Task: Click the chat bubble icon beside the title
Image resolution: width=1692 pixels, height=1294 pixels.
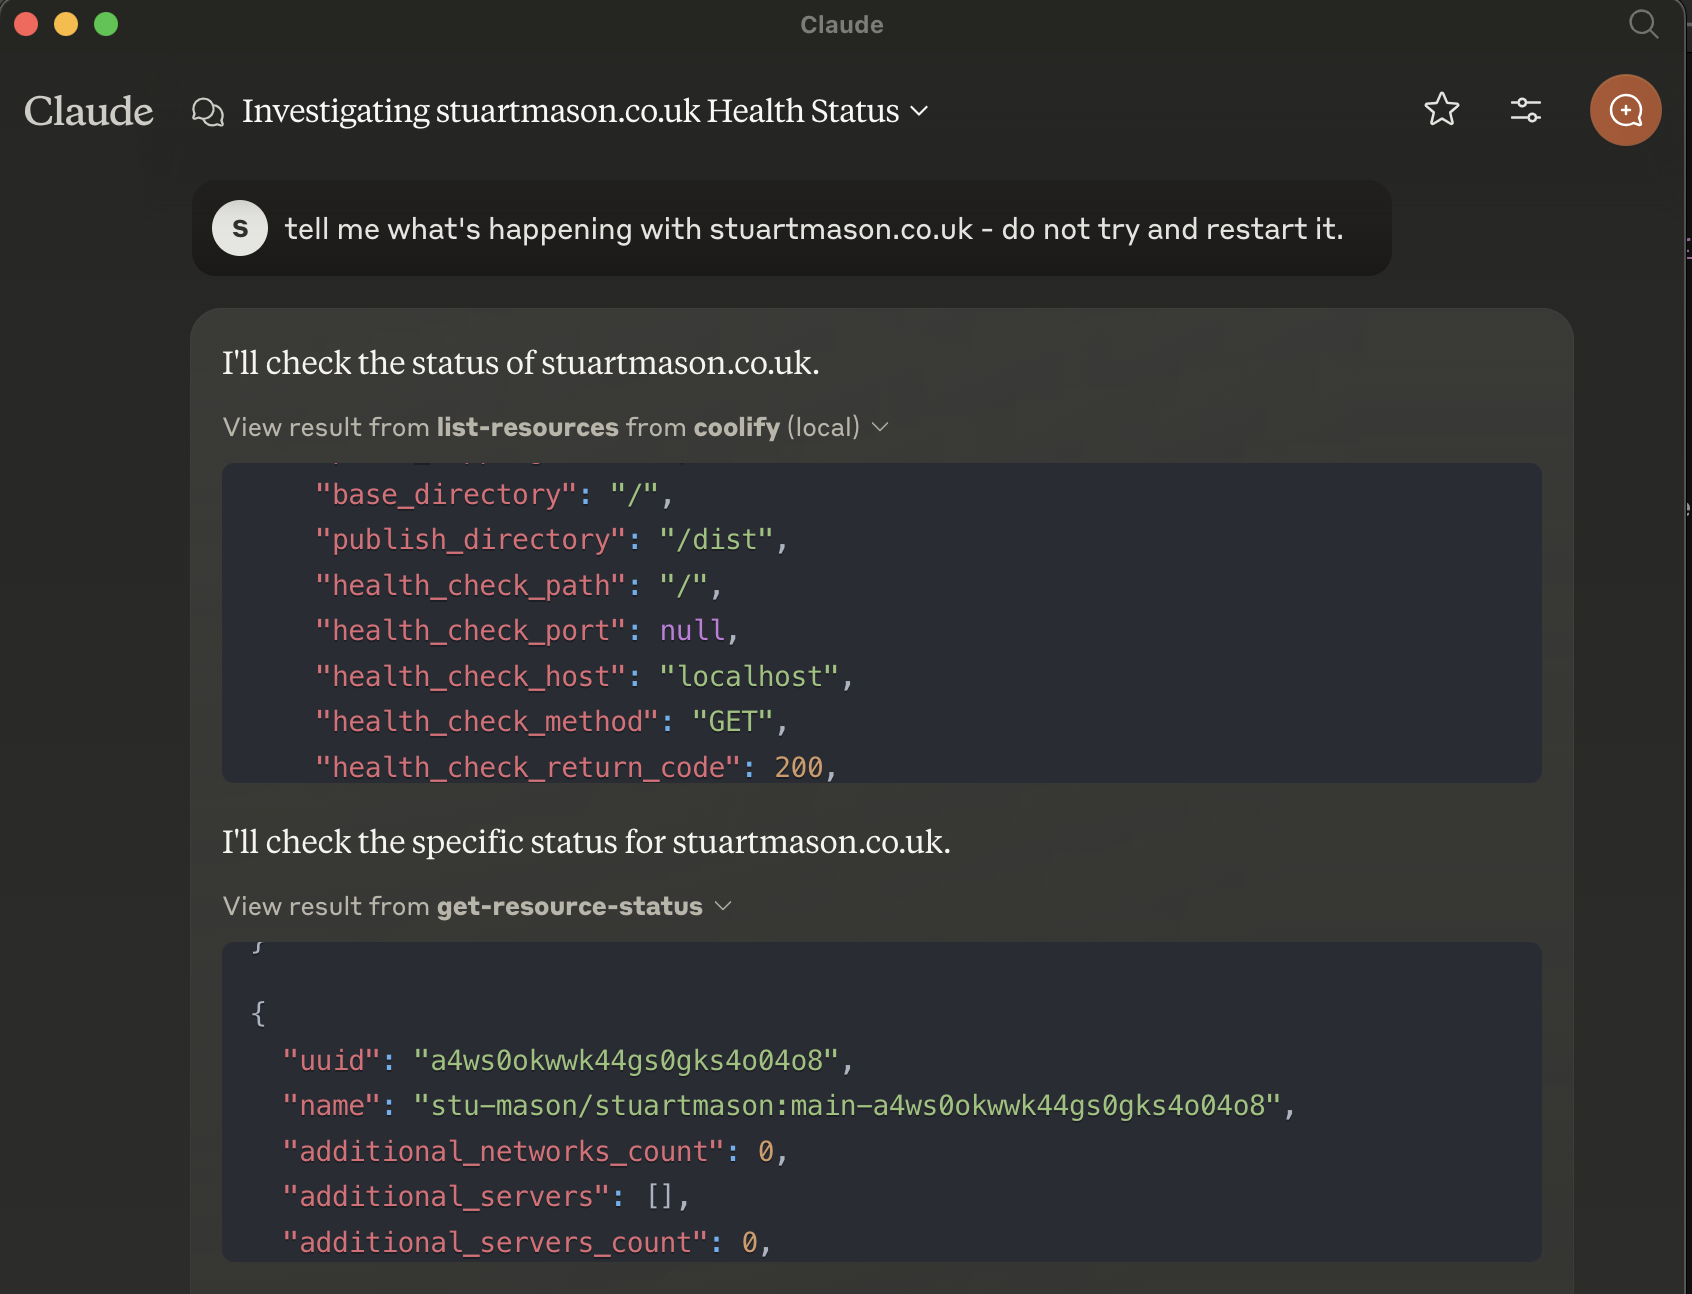Action: (207, 111)
